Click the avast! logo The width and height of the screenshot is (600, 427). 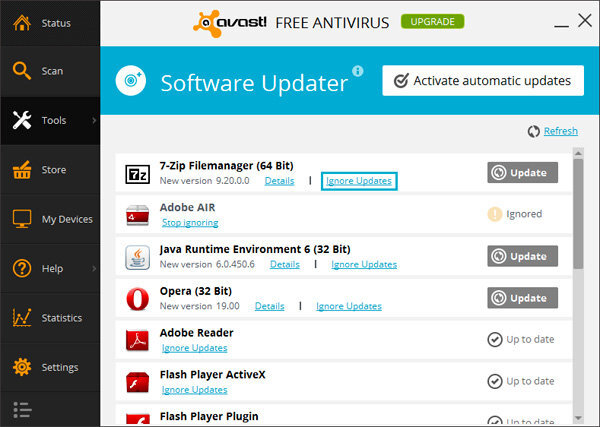[x=230, y=23]
